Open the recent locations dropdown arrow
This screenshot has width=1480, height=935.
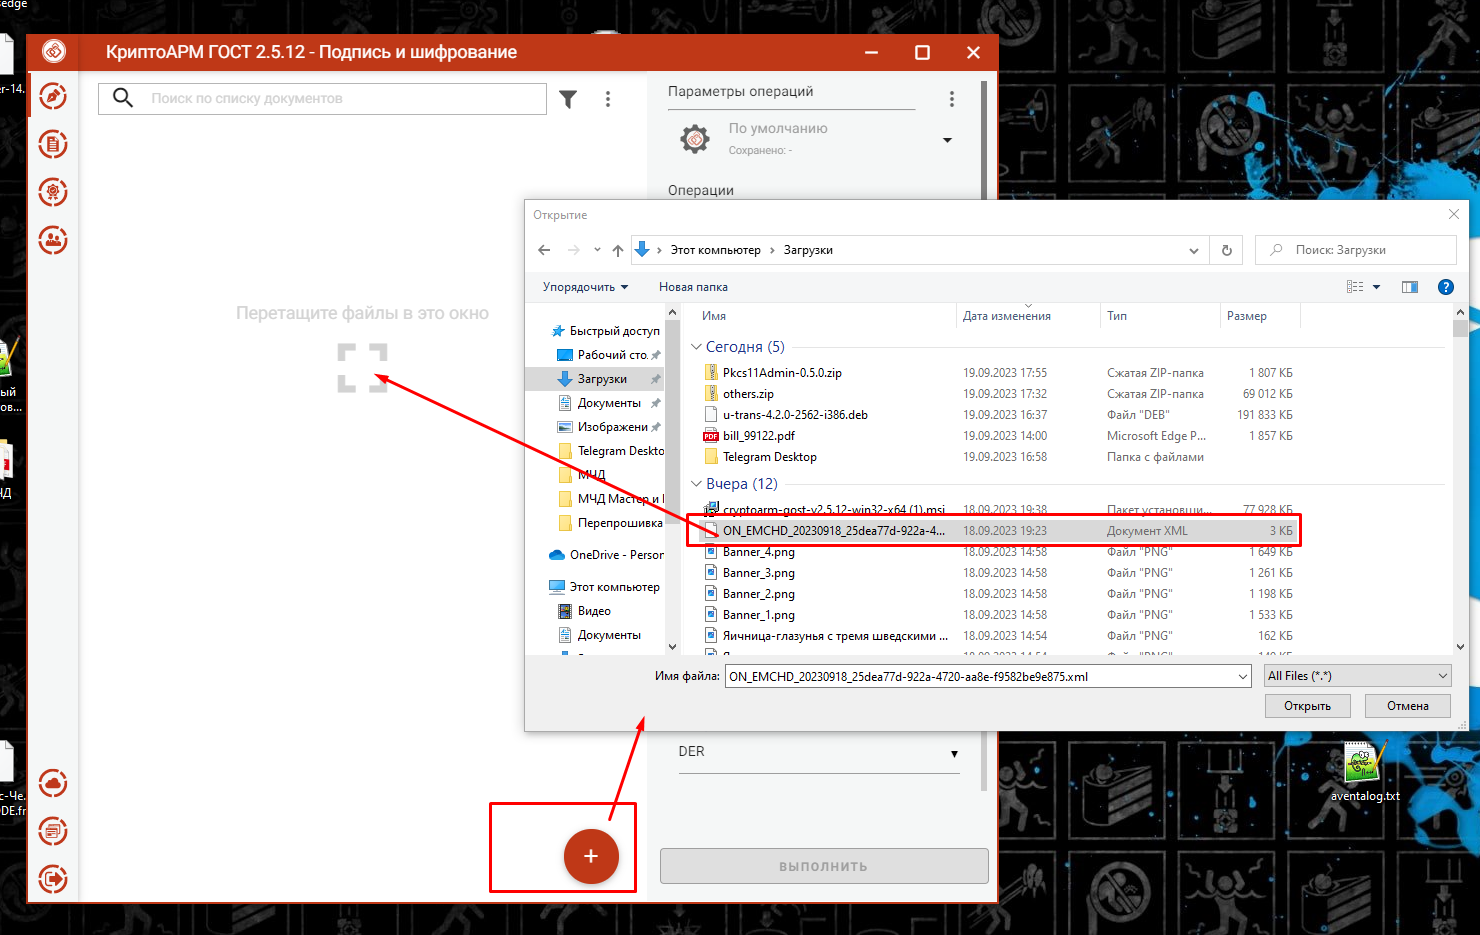coord(597,250)
